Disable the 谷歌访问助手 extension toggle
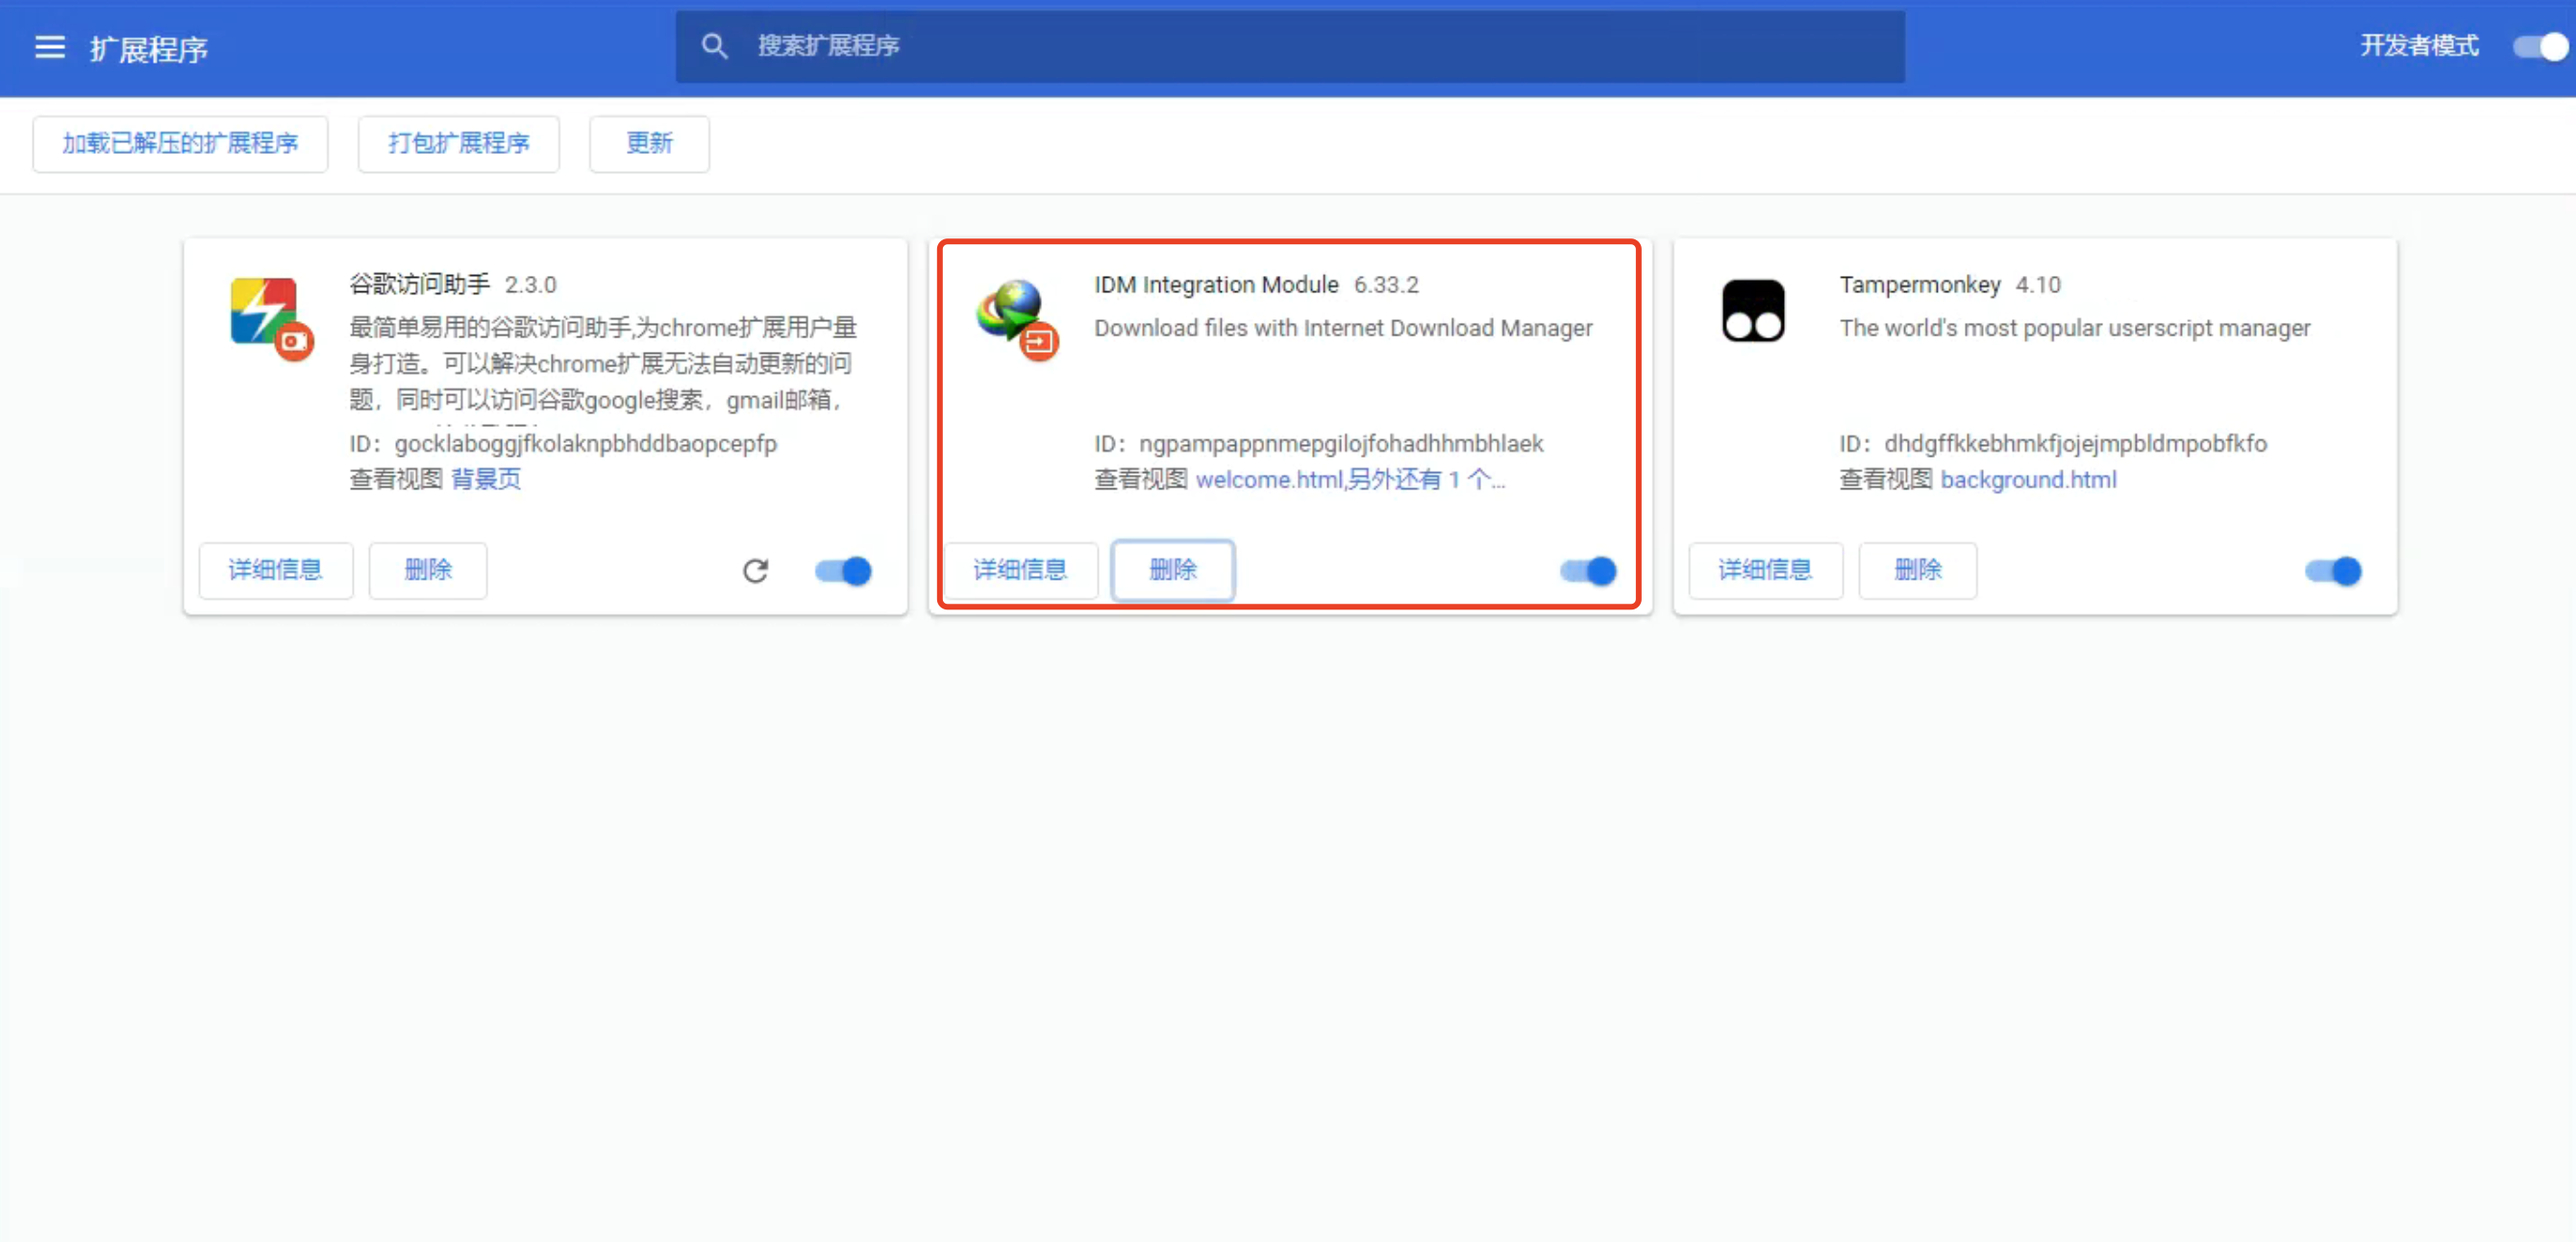The height and width of the screenshot is (1242, 2576). coord(843,571)
